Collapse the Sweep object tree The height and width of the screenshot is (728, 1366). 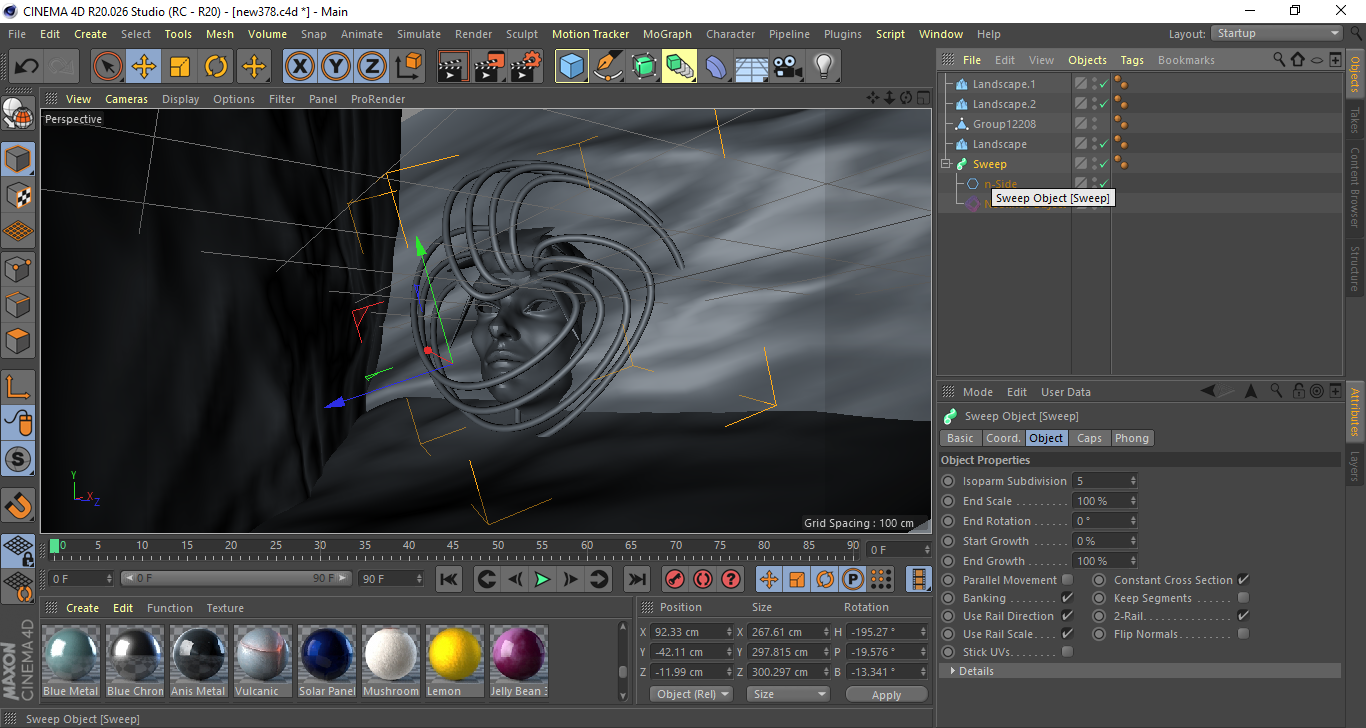[x=945, y=164]
